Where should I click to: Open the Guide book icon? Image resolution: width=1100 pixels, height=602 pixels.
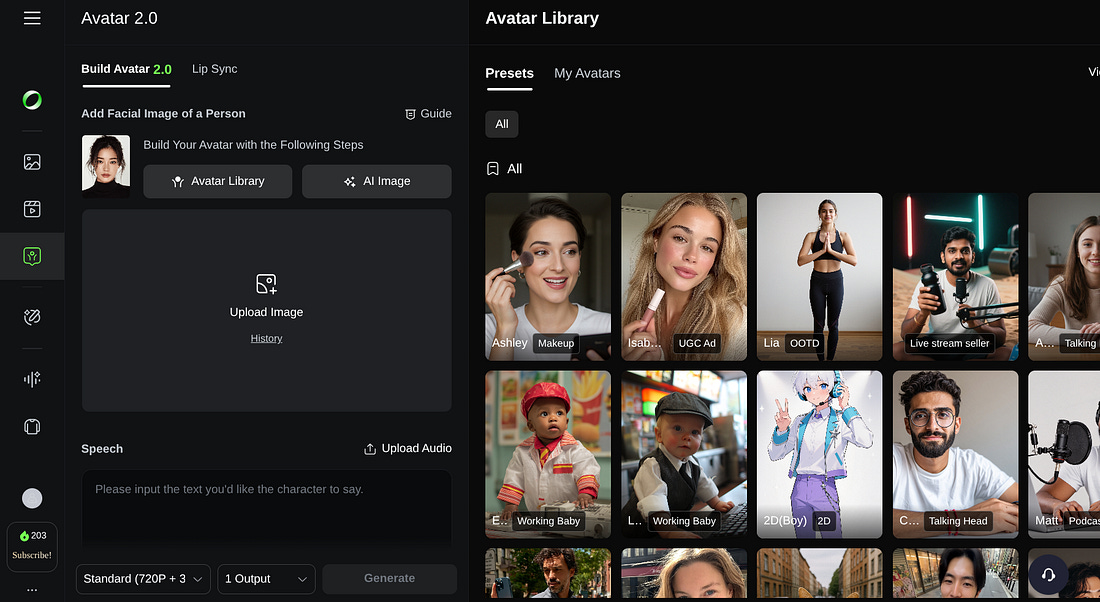(410, 114)
